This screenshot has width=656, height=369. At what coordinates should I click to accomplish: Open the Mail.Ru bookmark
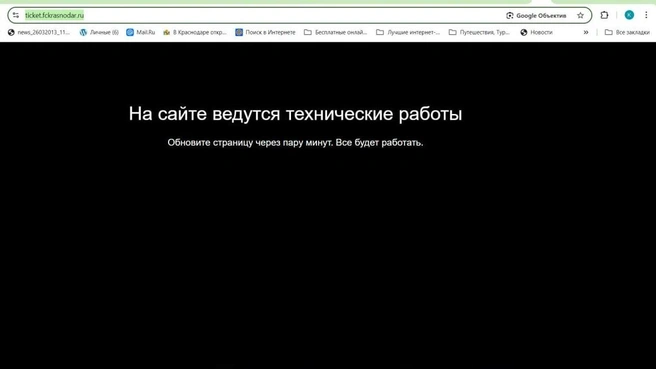point(141,32)
